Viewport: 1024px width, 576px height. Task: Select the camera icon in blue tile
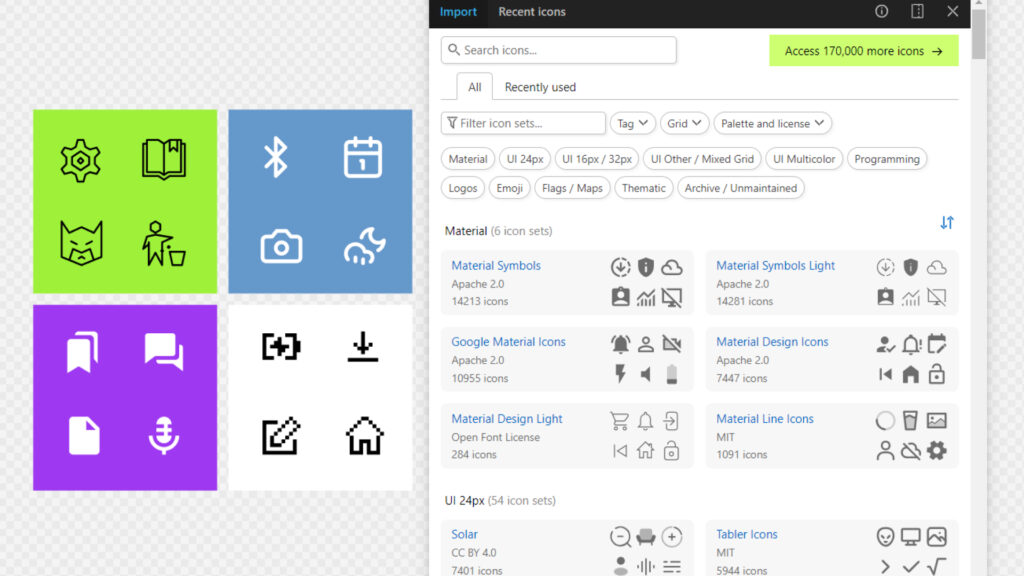coord(281,246)
